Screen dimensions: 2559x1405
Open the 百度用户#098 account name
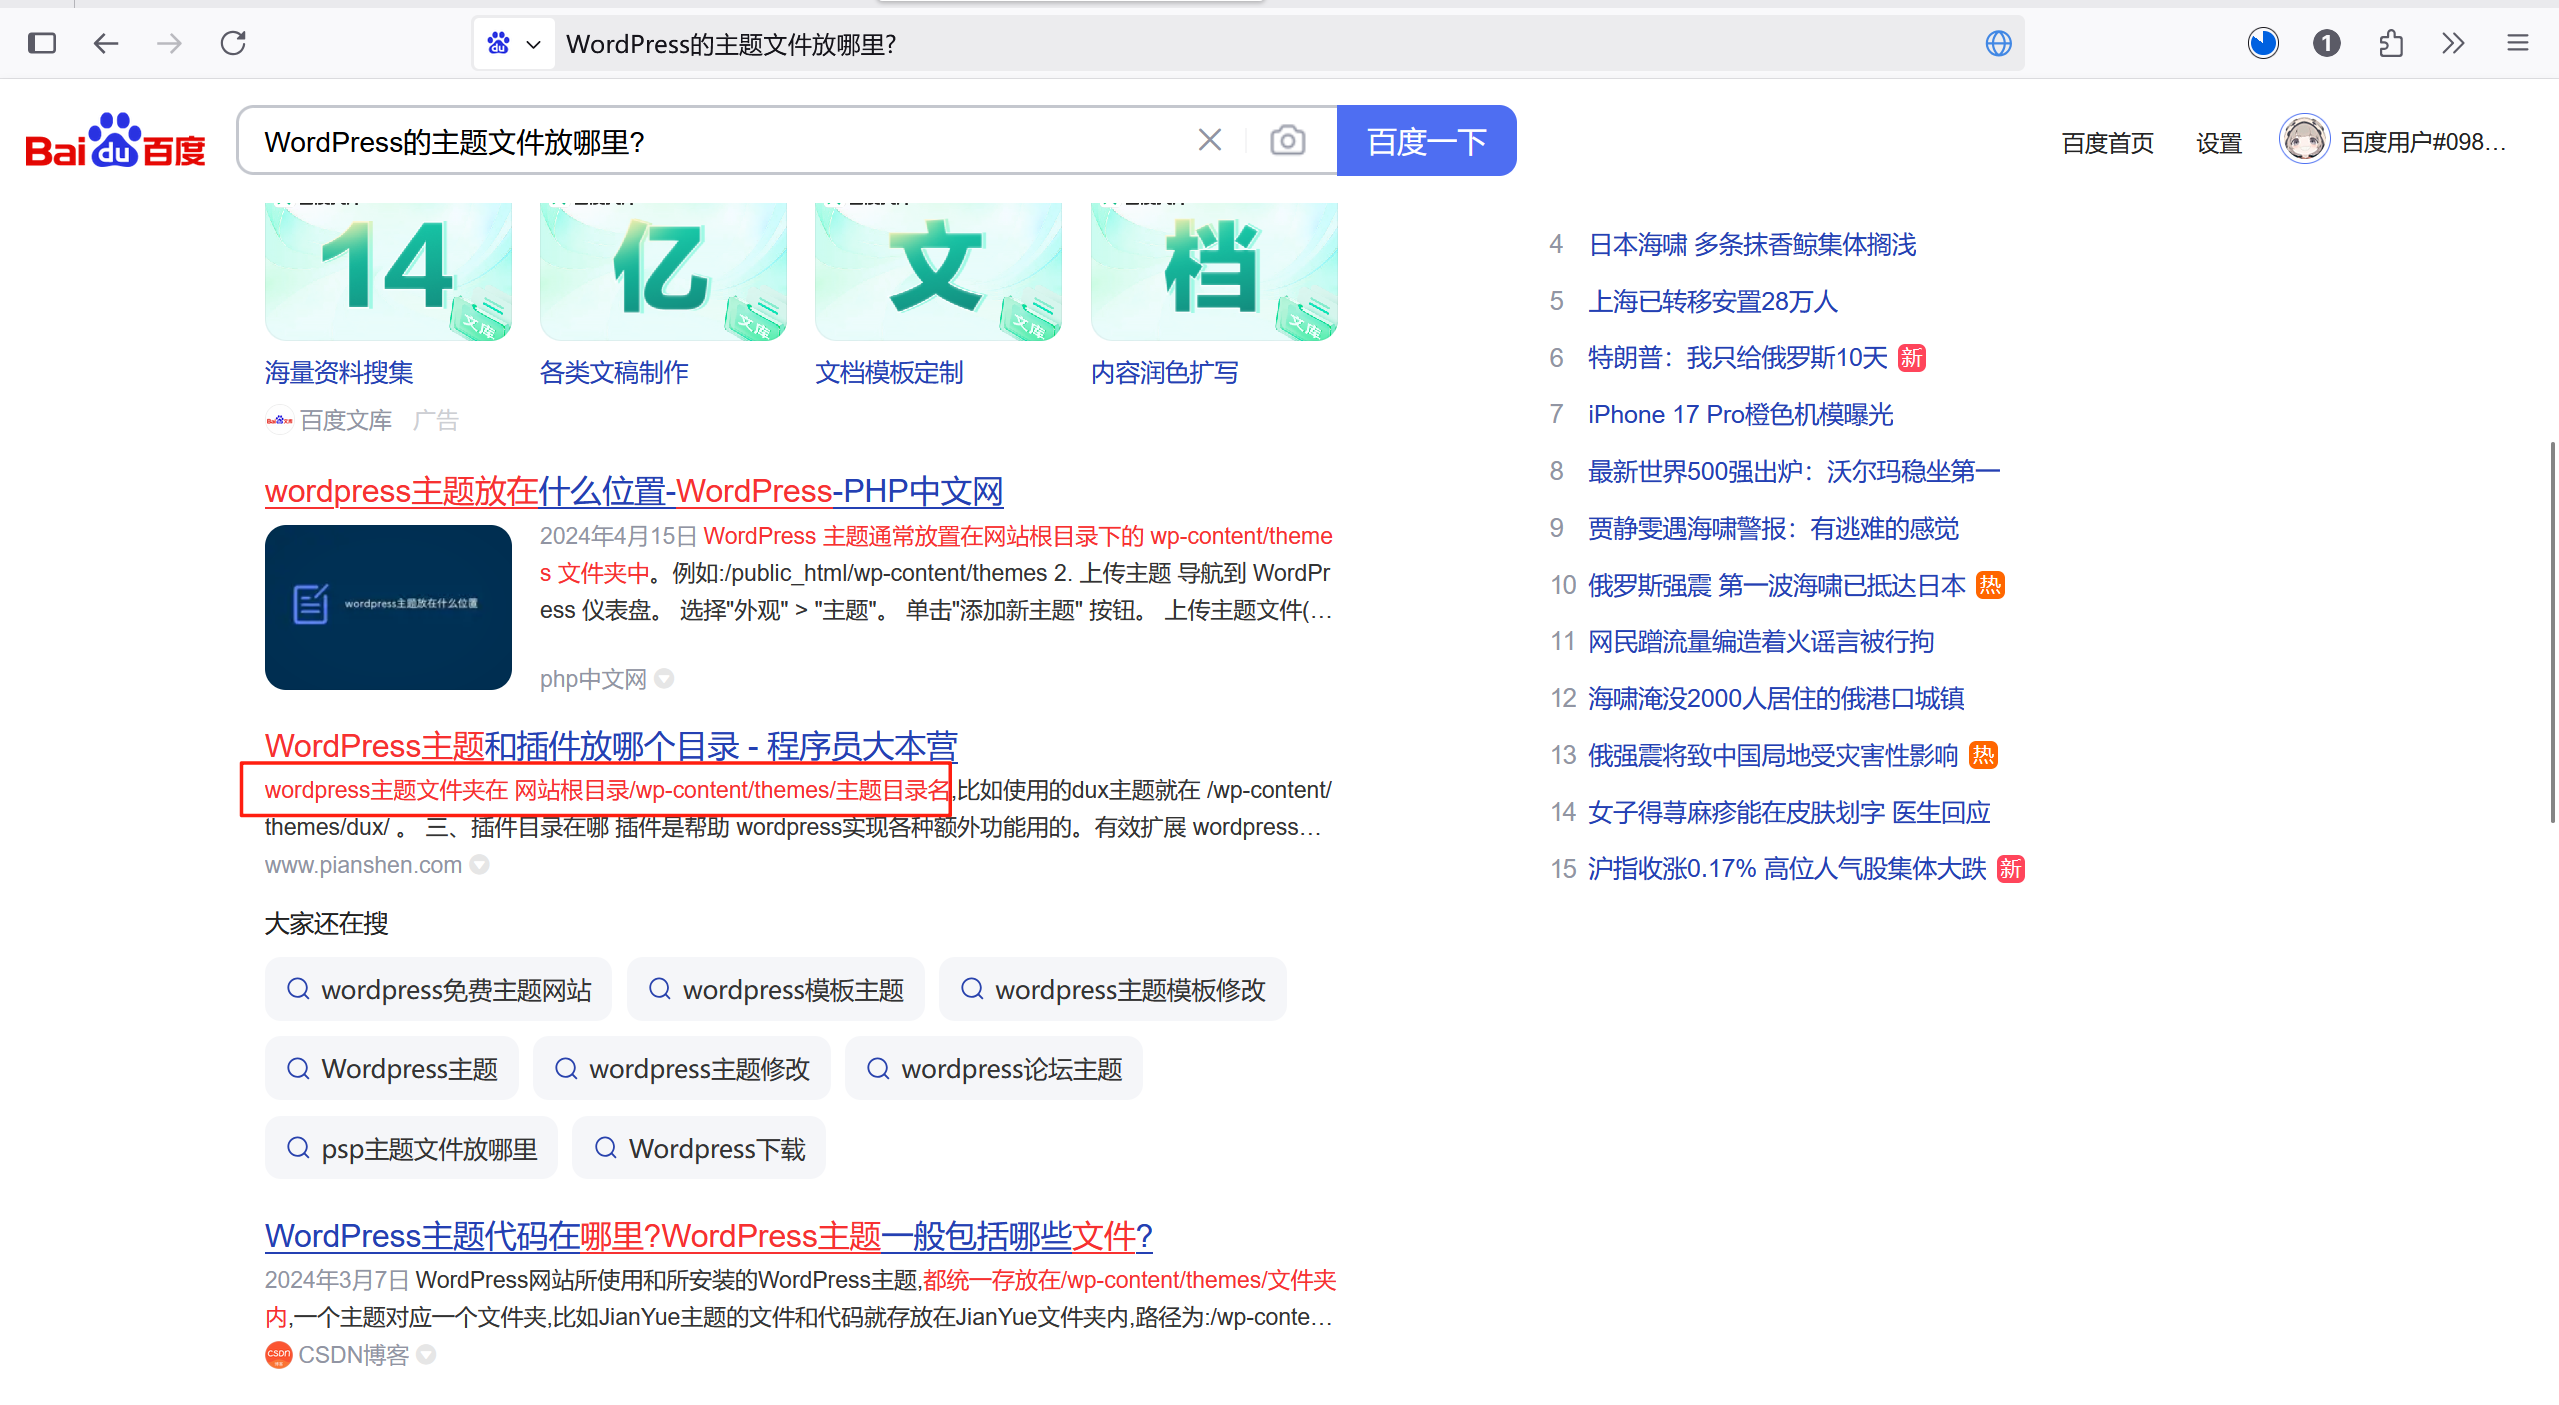point(2423,143)
